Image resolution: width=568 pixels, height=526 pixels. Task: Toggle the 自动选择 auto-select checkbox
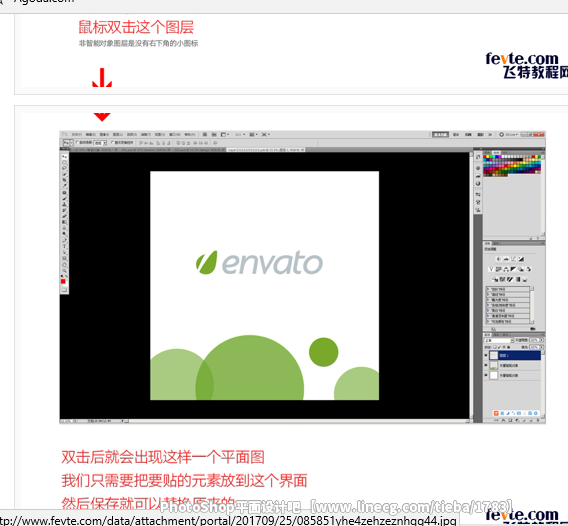(77, 142)
